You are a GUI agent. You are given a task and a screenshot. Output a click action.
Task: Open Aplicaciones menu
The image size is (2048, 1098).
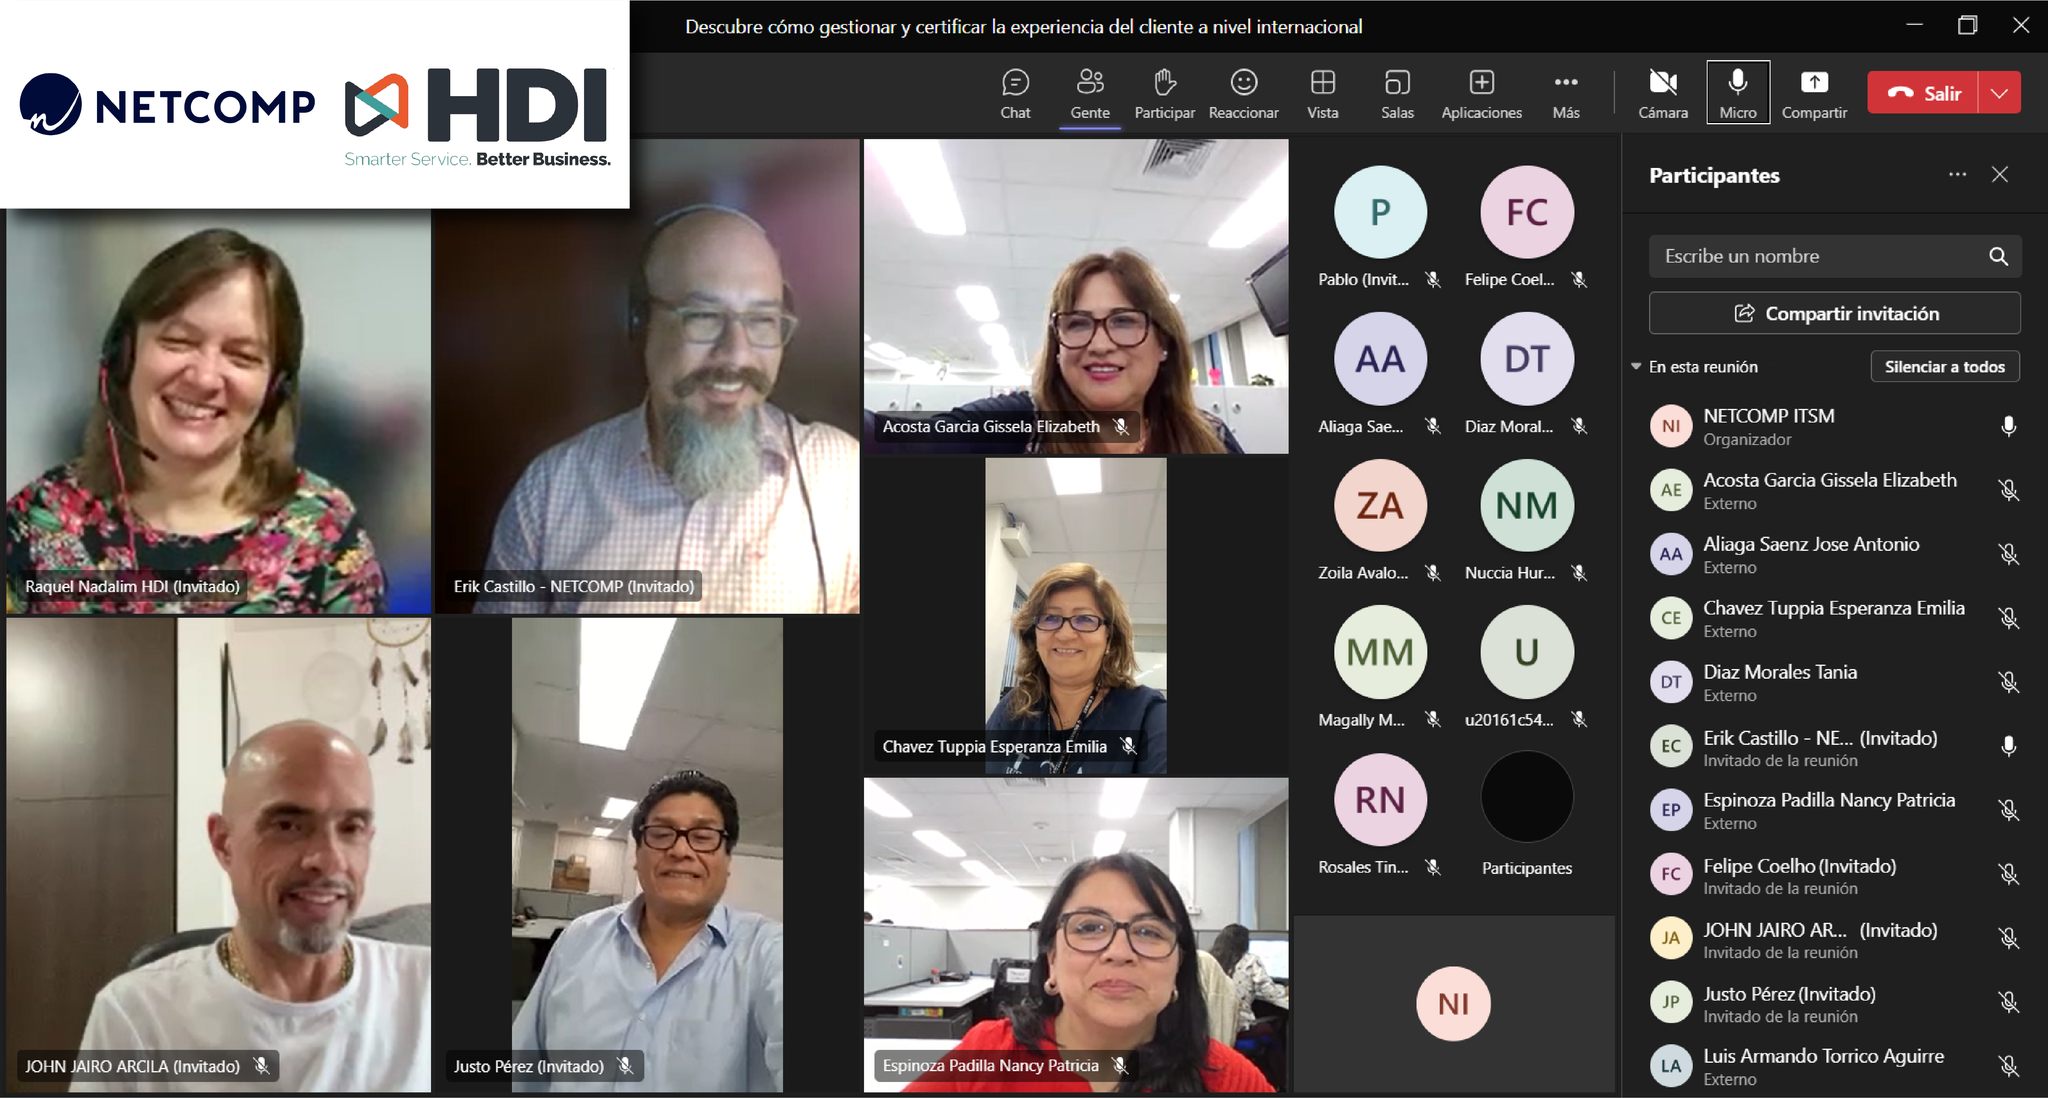[1481, 94]
